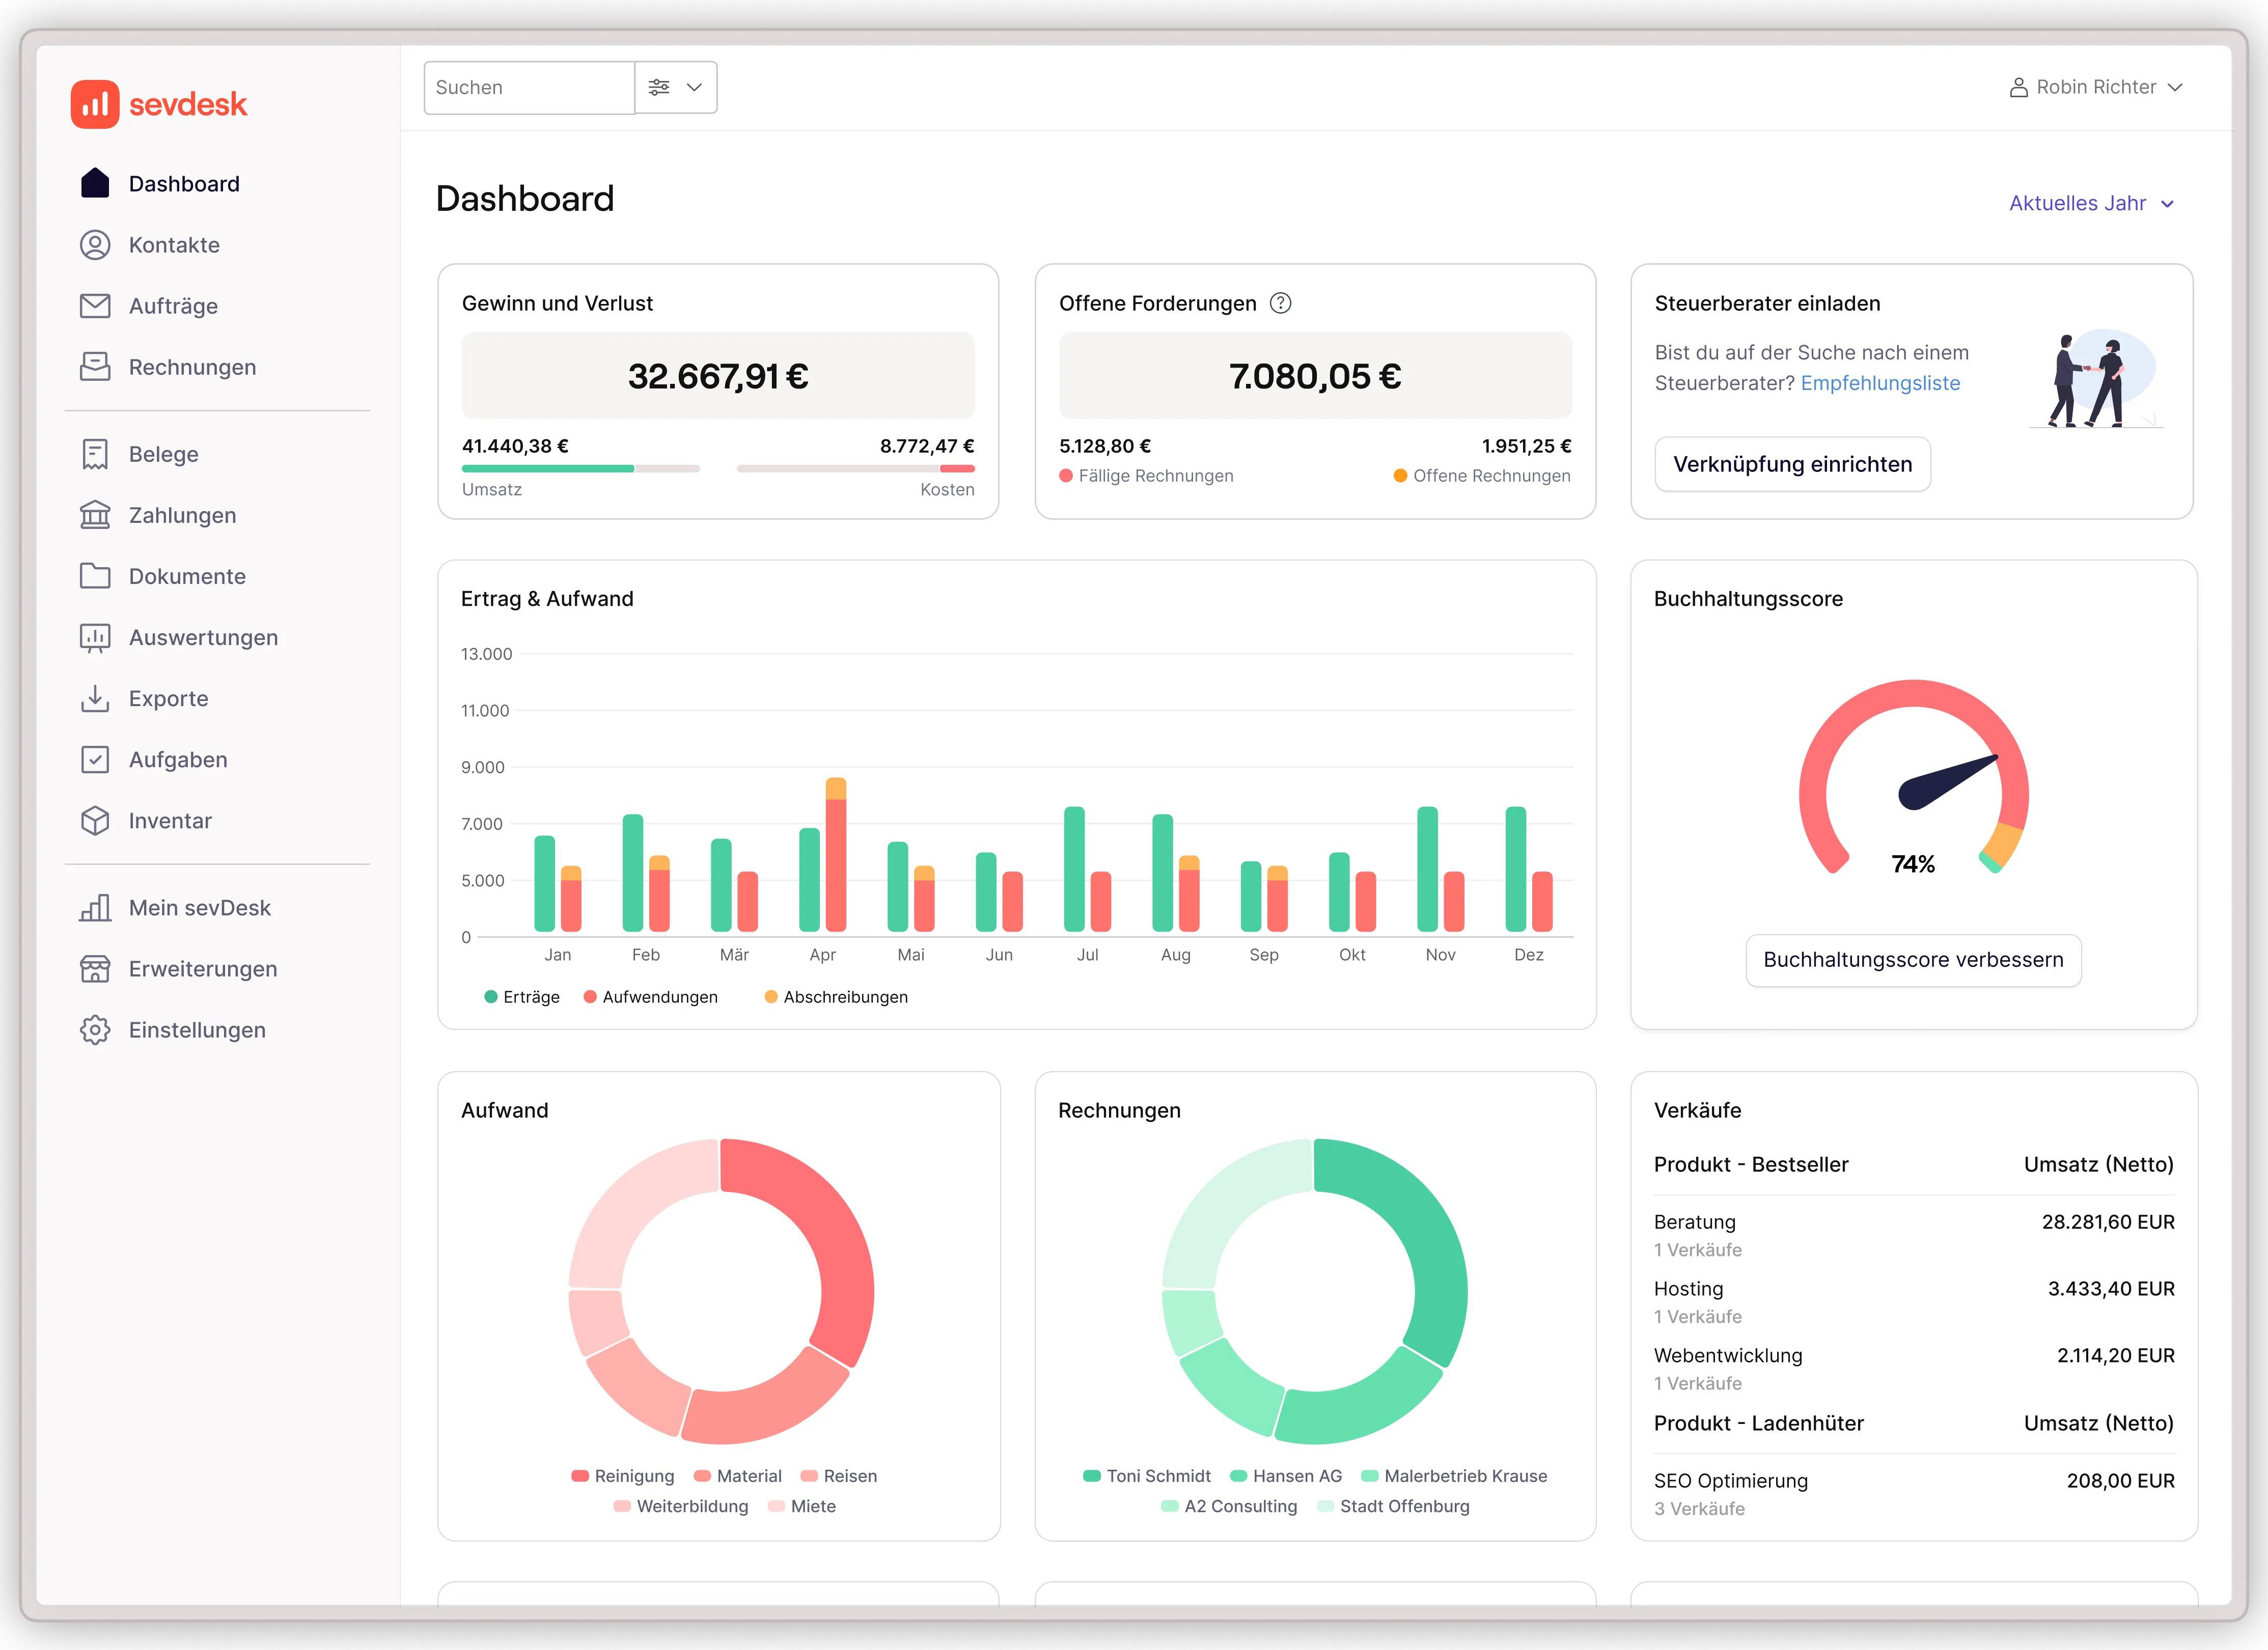
Task: Click the Inventar box icon
Action: coord(95,821)
